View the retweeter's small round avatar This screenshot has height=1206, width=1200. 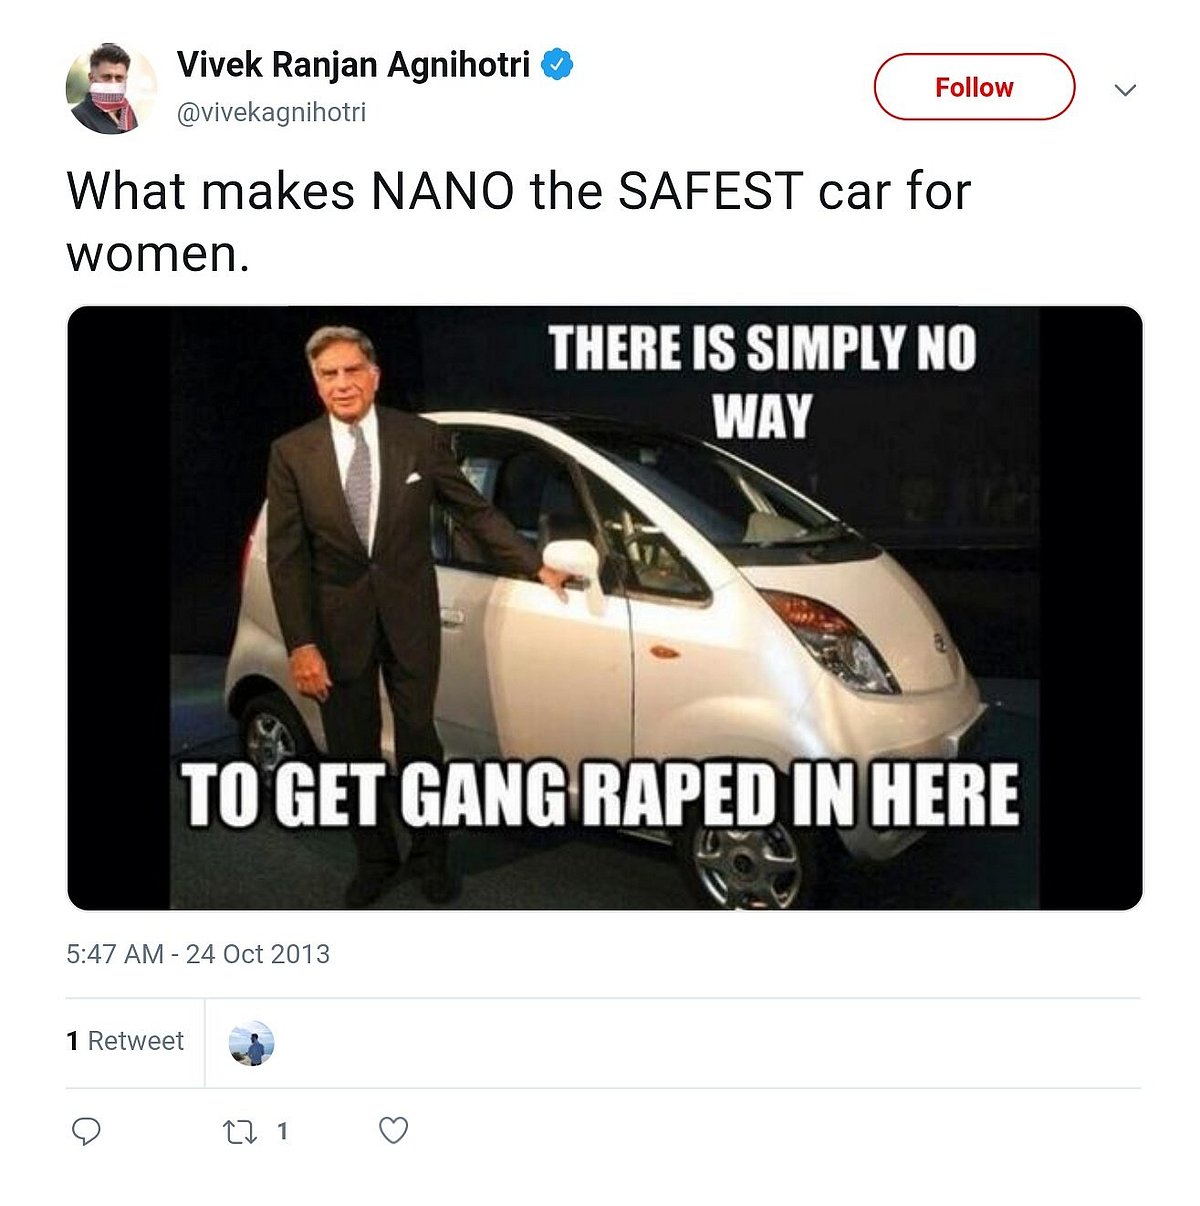pos(251,1043)
